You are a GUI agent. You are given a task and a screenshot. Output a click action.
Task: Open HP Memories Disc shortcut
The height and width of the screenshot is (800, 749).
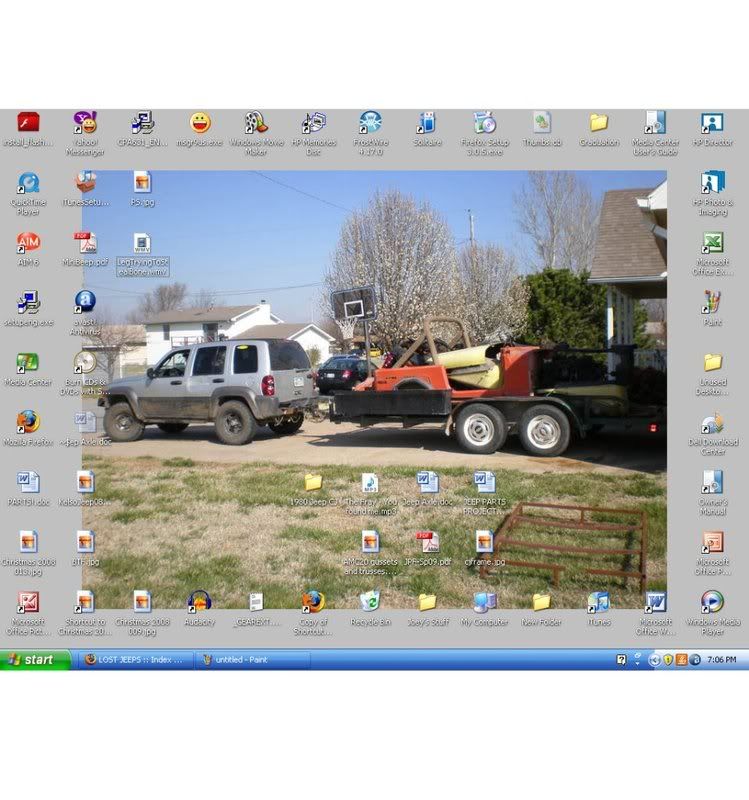[313, 123]
